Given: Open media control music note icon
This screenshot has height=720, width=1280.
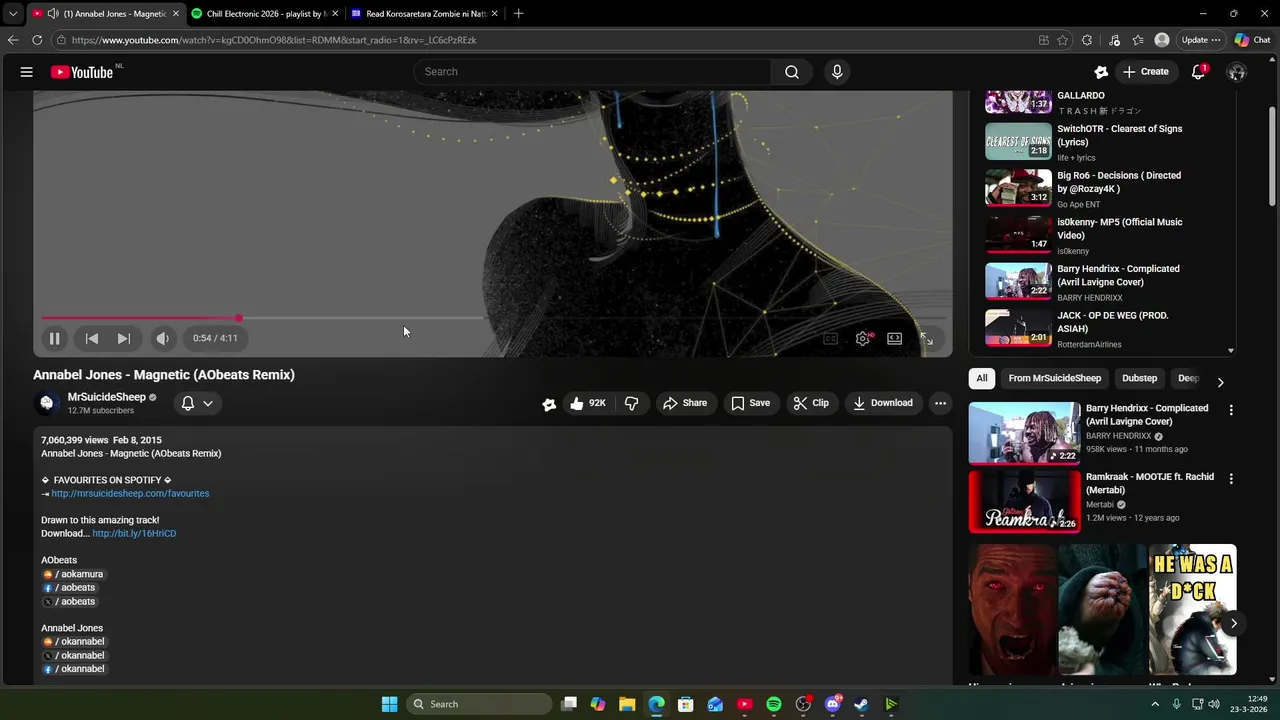Looking at the screenshot, I should [x=1114, y=40].
